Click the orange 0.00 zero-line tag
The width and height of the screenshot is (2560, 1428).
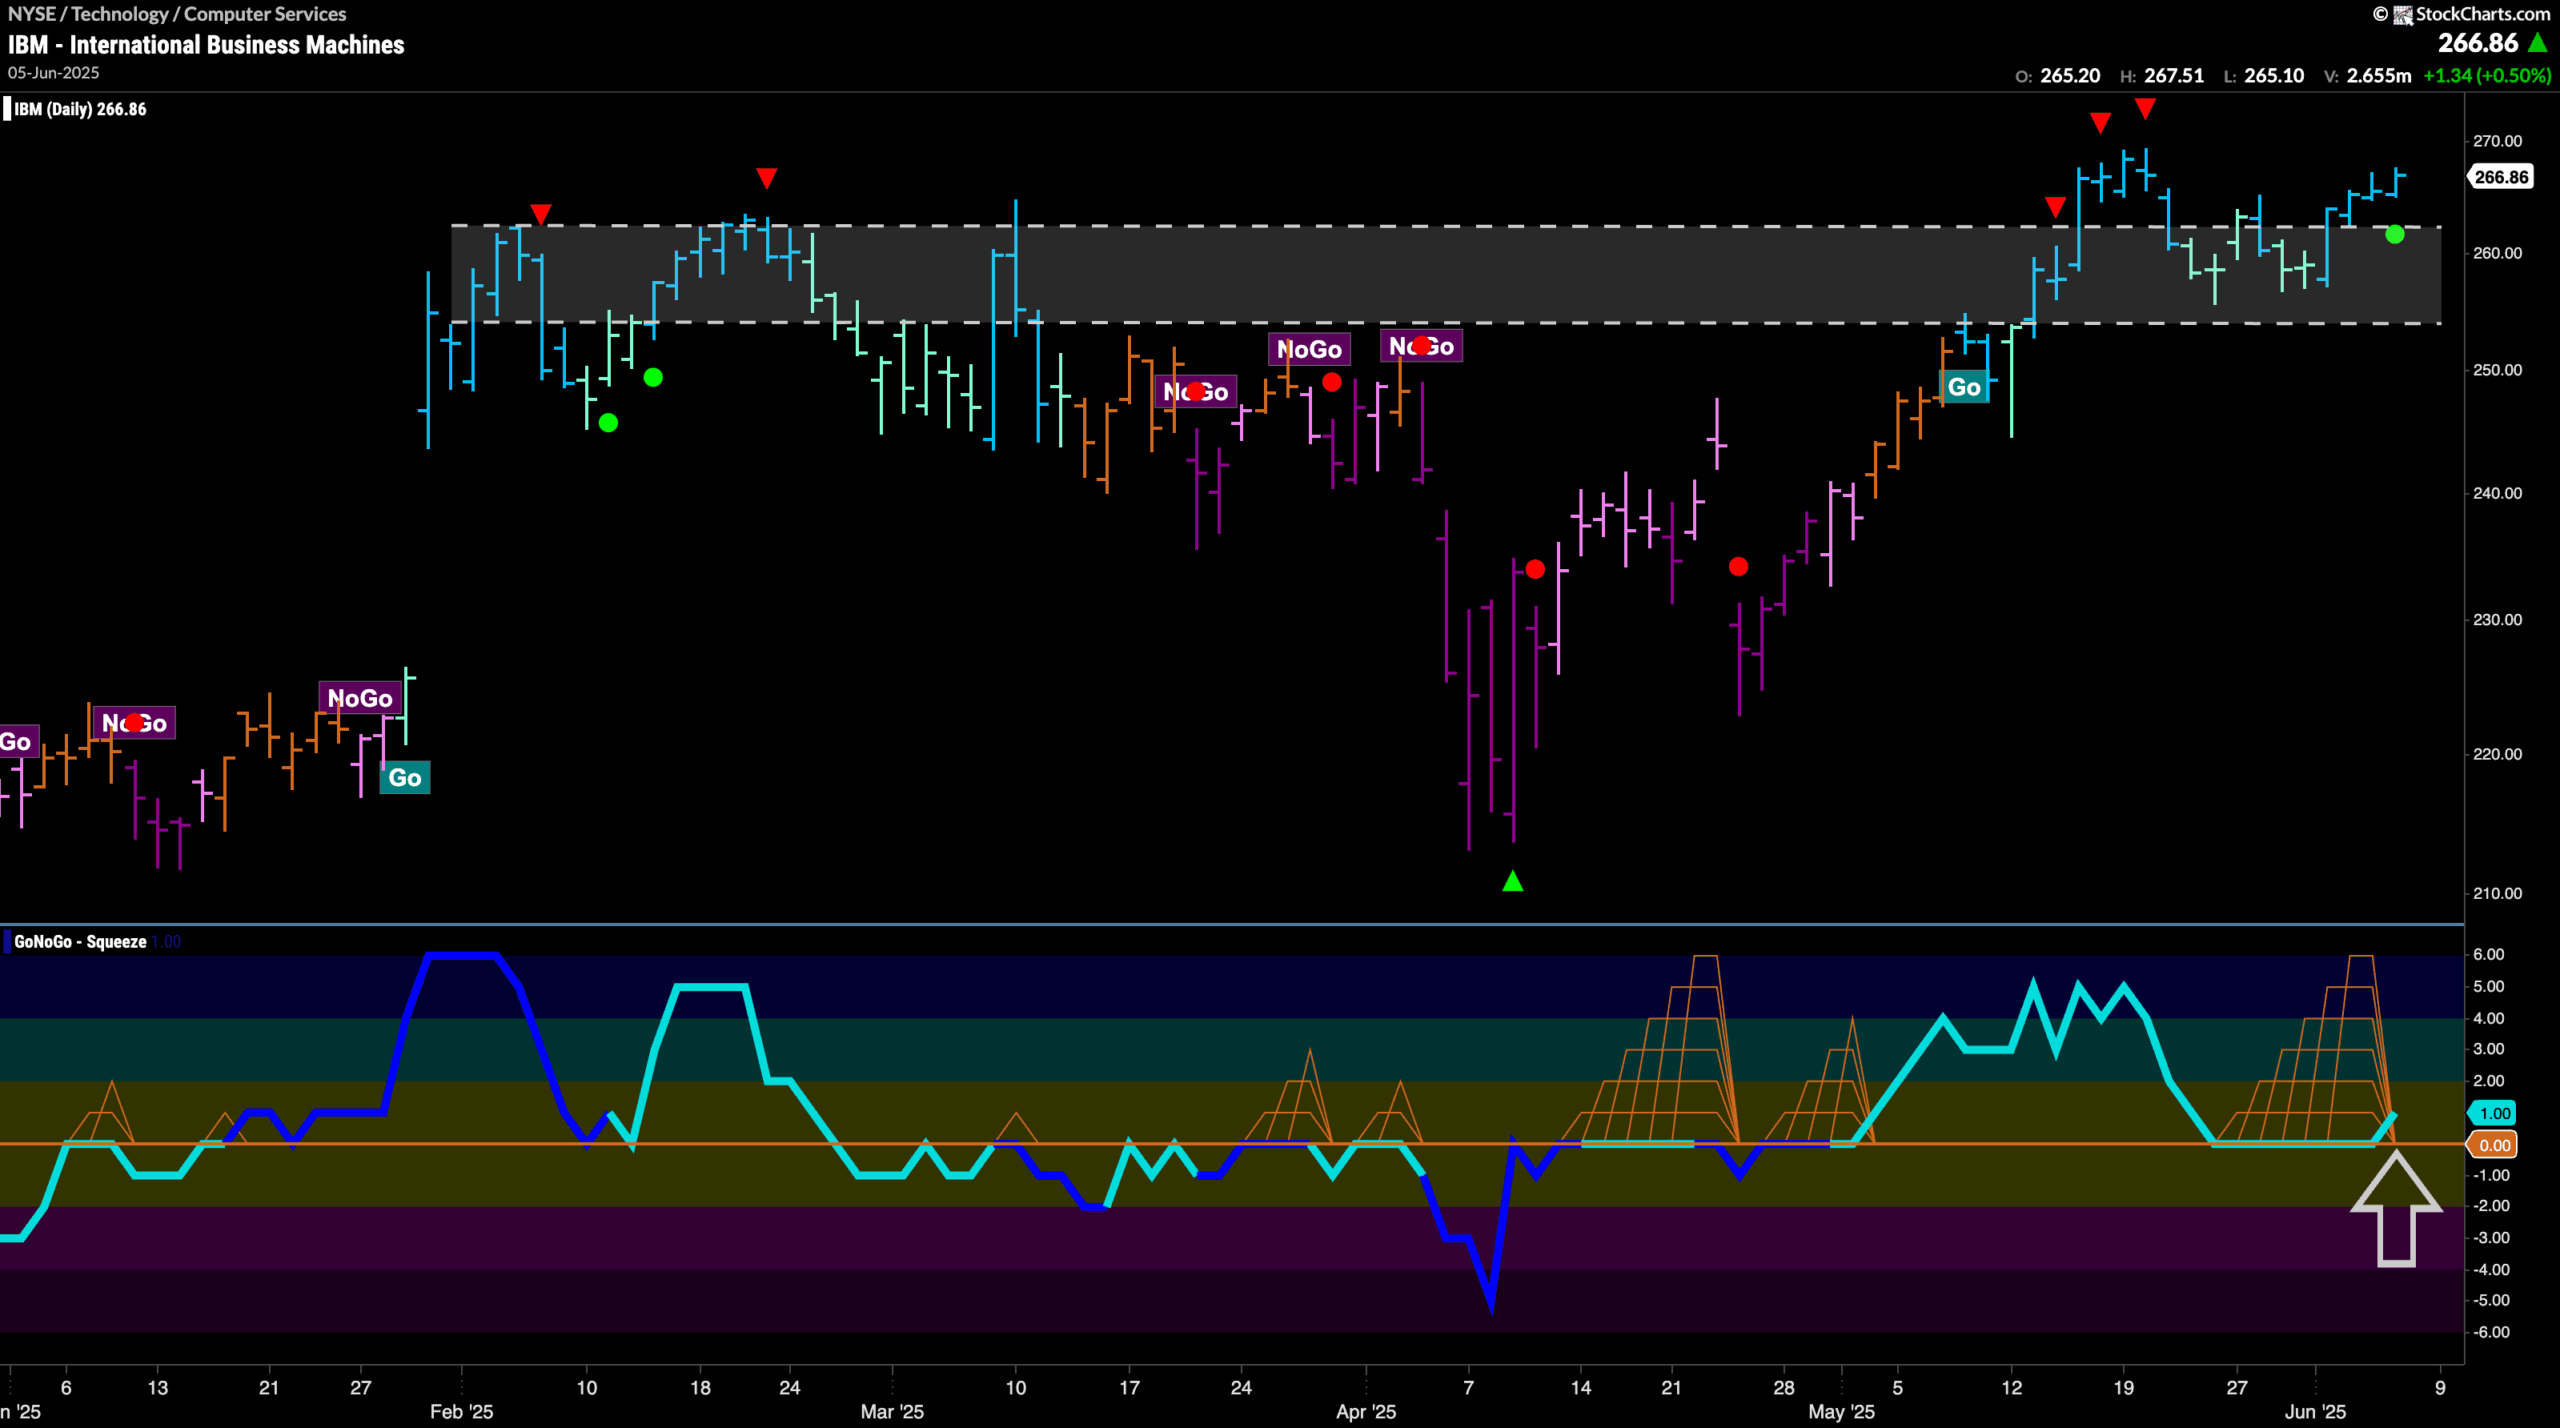pos(2493,1145)
